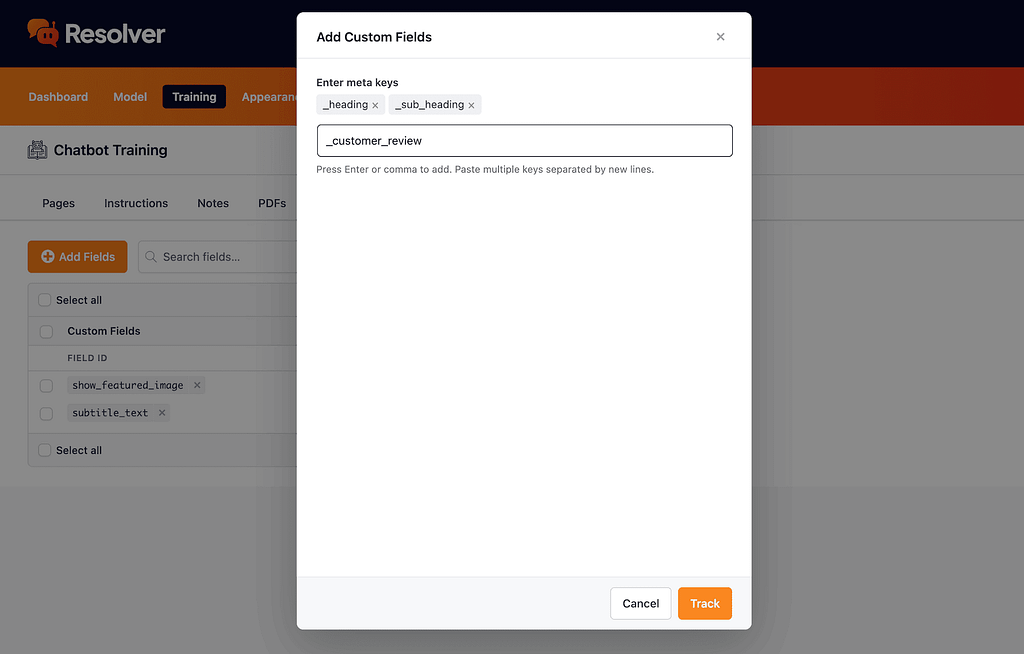This screenshot has width=1024, height=654.
Task: Switch to the Pages sub-tab
Action: [58, 203]
